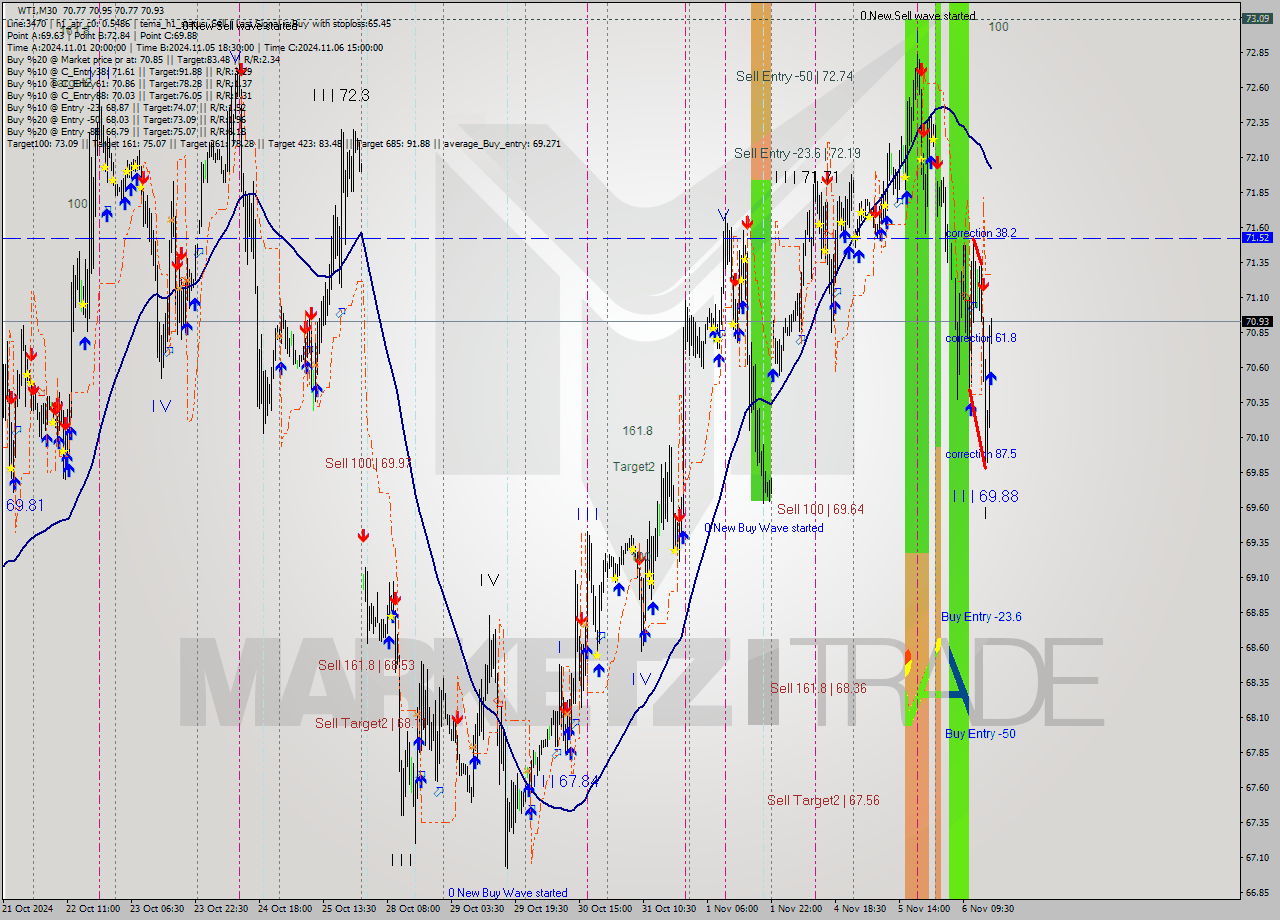
Task: Click the '23 Oct 06:30' time label
Action: (158, 909)
